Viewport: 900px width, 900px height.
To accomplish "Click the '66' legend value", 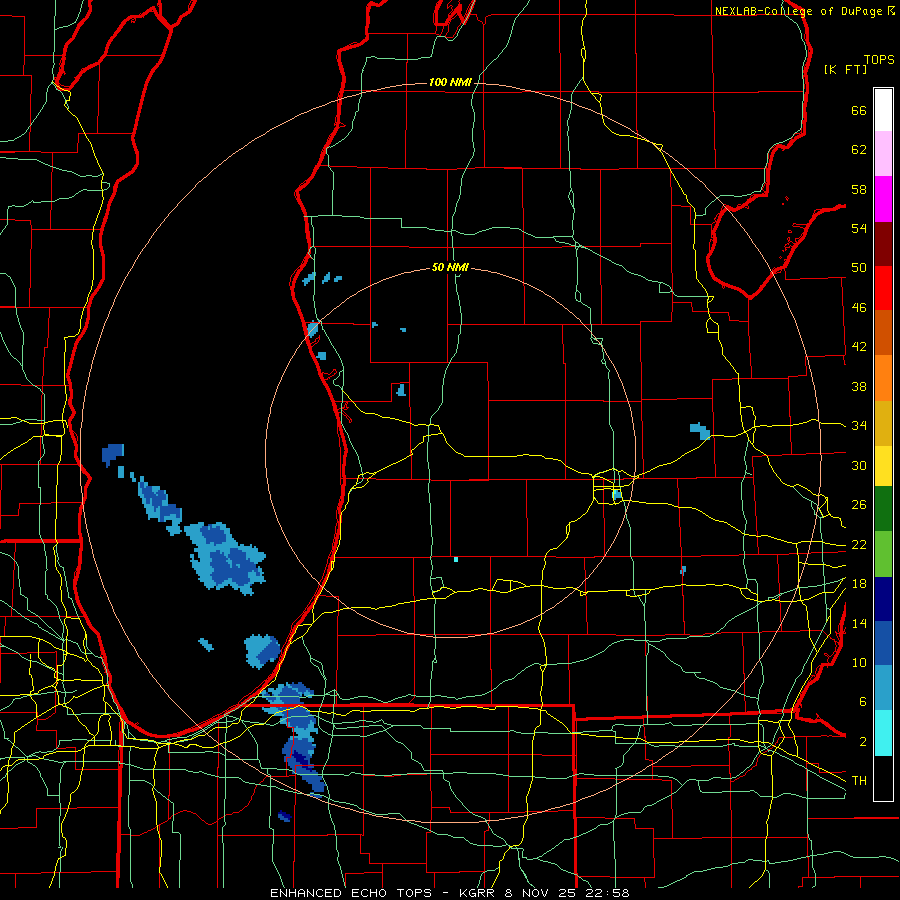I will 859,110.
